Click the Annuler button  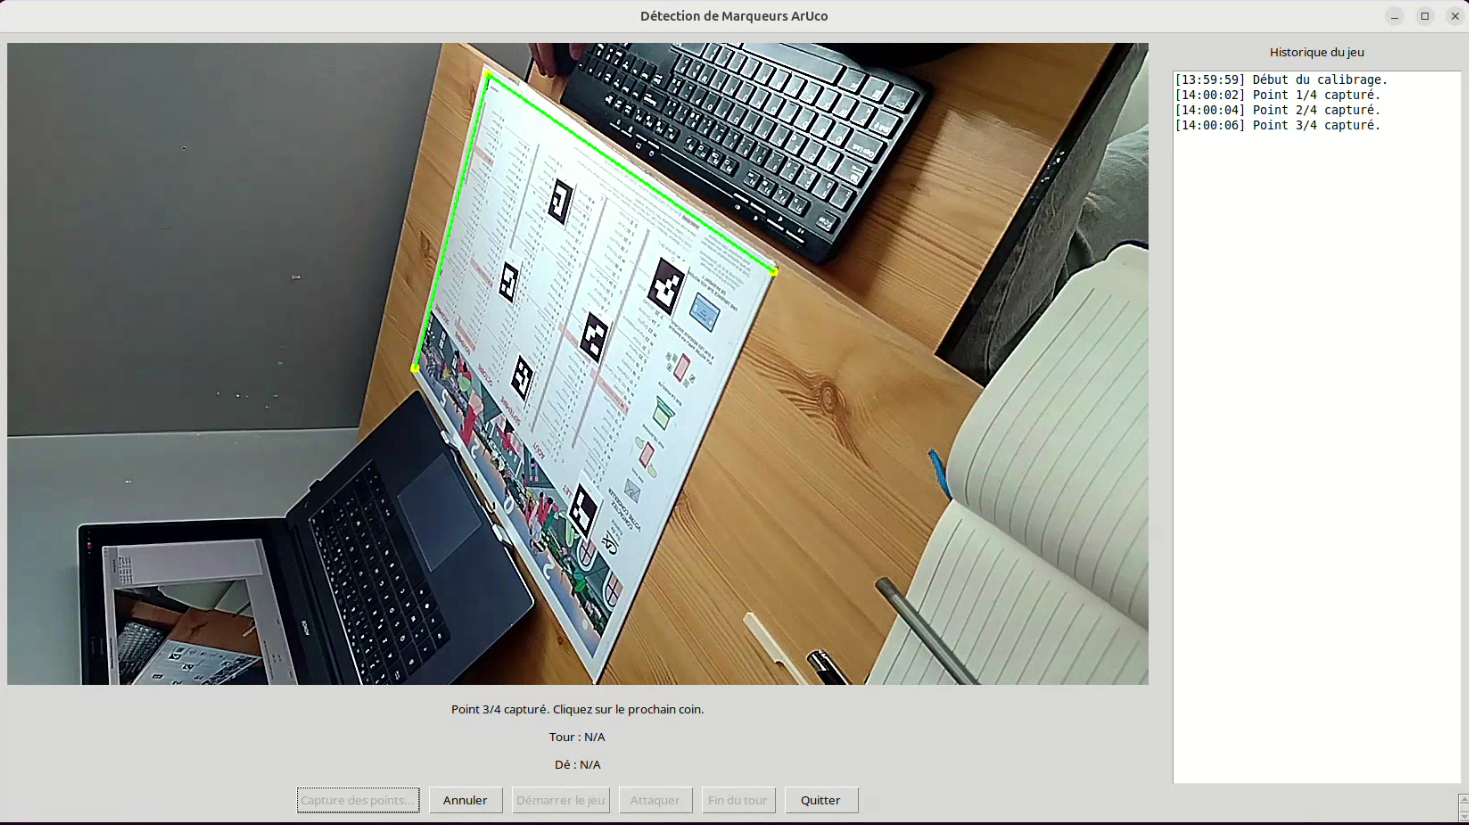[465, 800]
